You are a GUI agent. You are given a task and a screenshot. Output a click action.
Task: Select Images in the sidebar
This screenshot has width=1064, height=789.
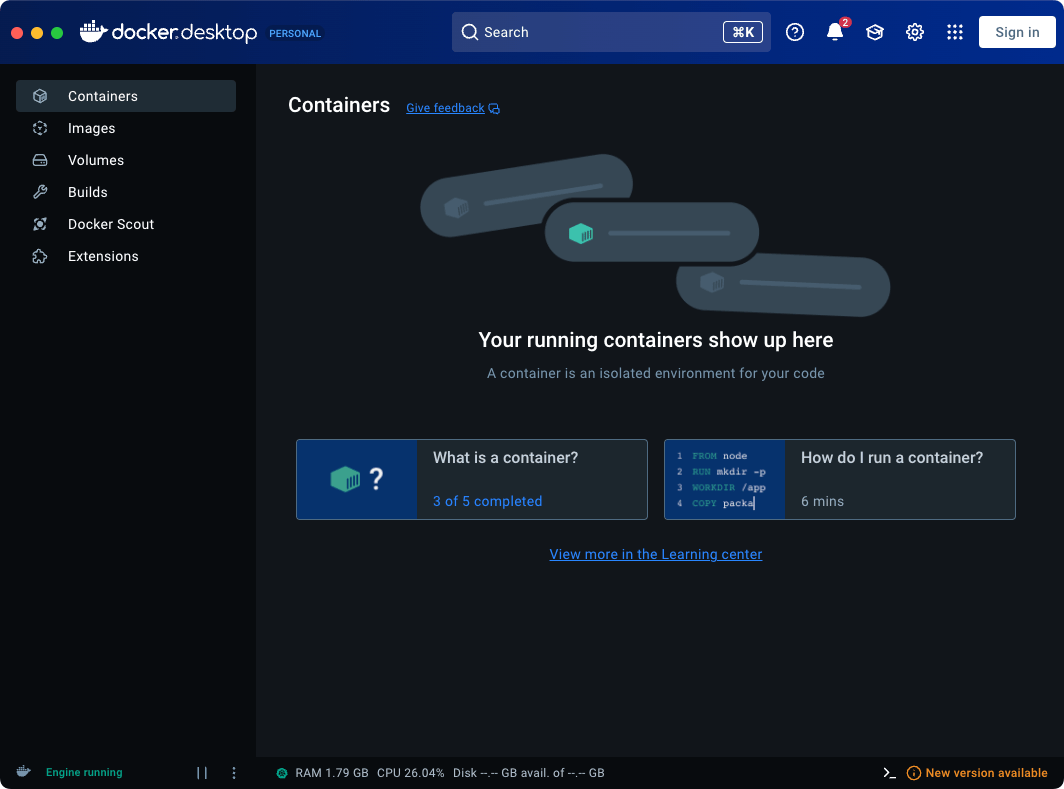(x=126, y=128)
